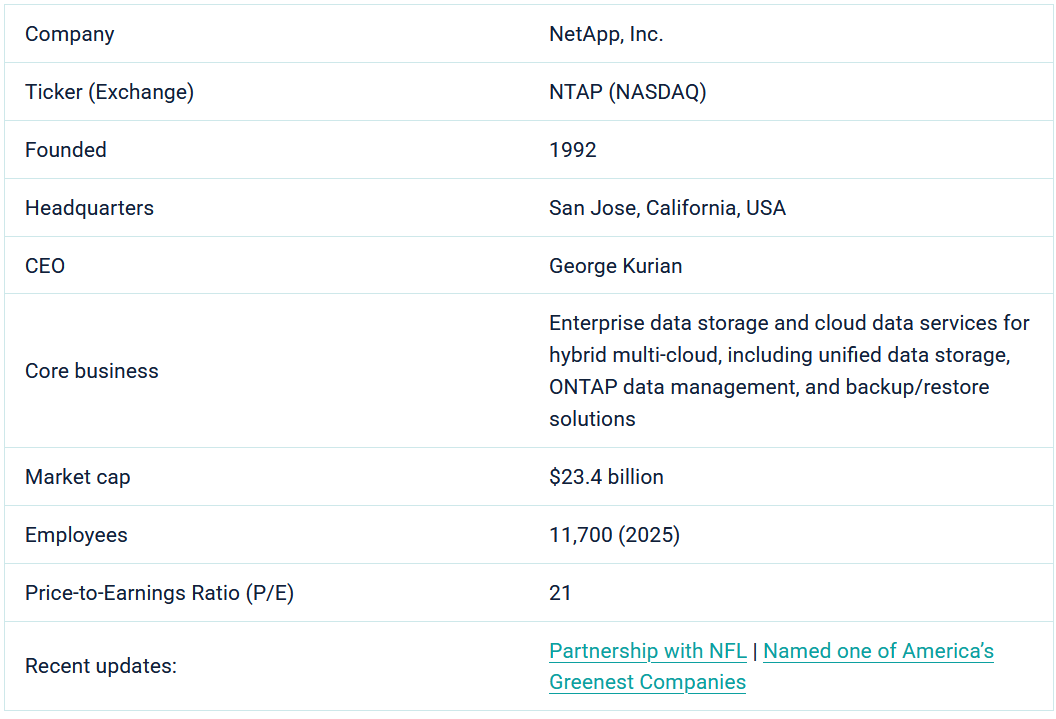Click the NetApp, Inc. company name cell

pos(606,34)
